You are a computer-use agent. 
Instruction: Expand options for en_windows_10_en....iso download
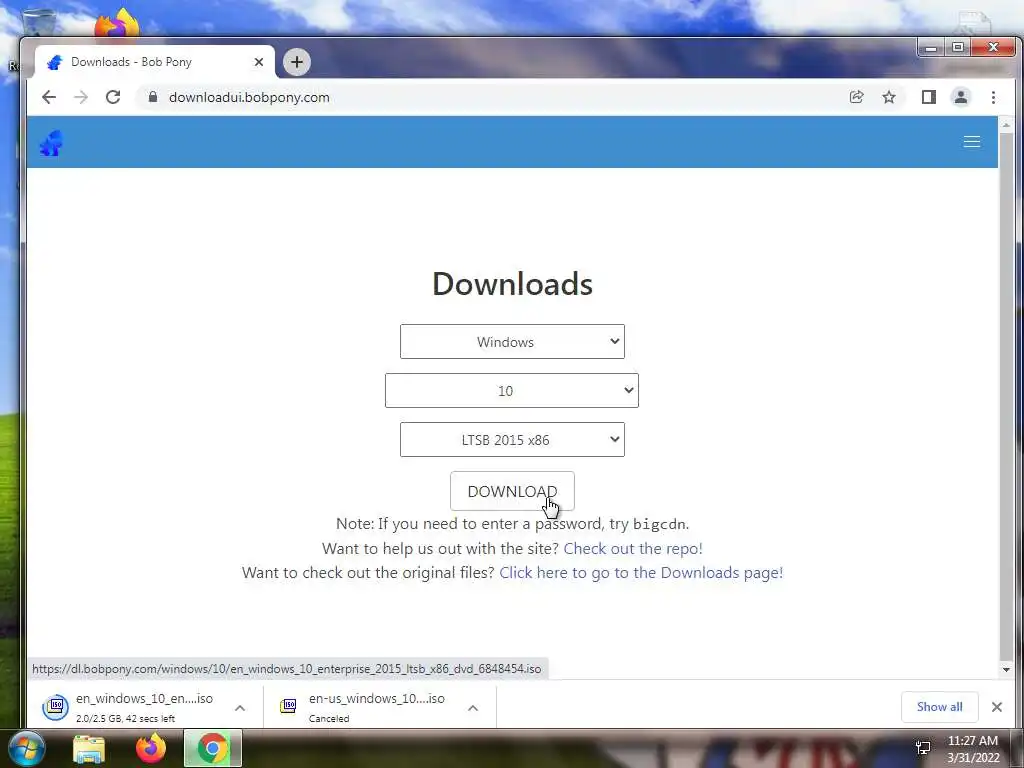[240, 708]
